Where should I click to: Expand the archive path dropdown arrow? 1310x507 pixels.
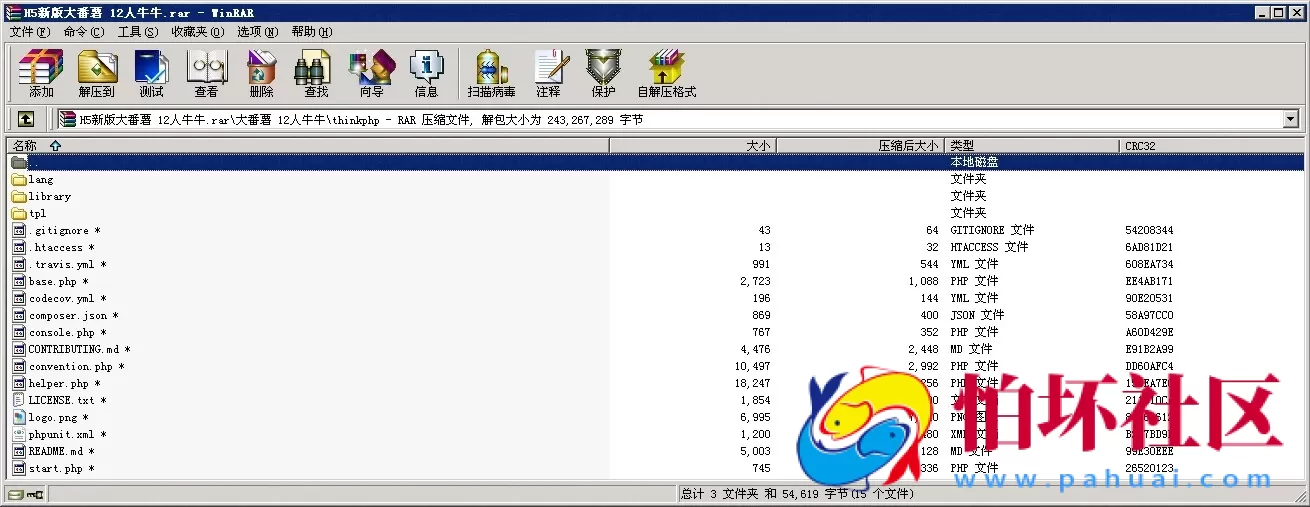point(1290,120)
